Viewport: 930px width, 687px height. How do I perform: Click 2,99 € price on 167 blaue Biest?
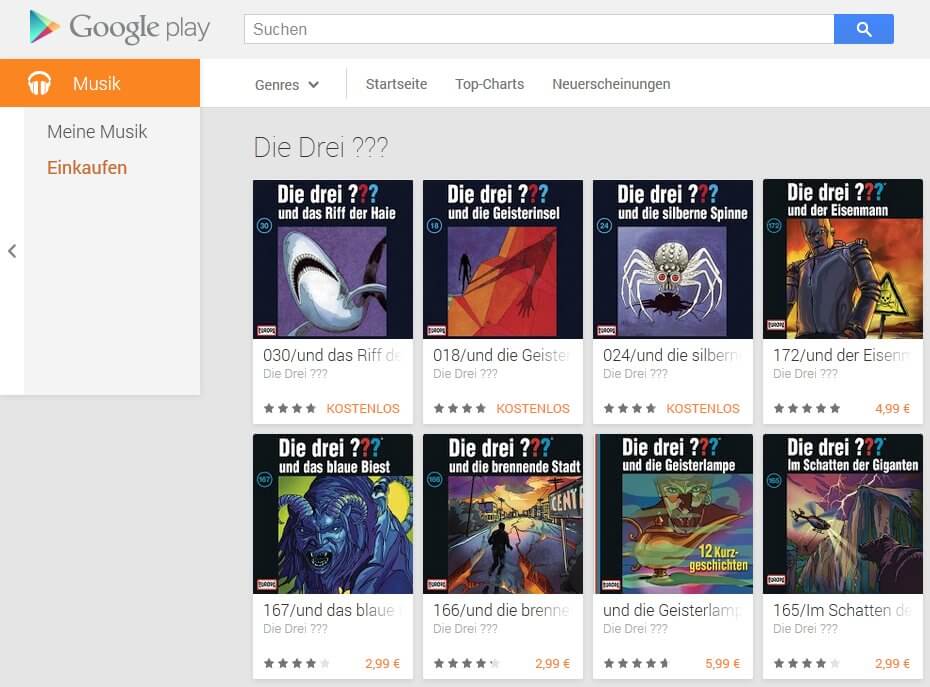pos(383,664)
